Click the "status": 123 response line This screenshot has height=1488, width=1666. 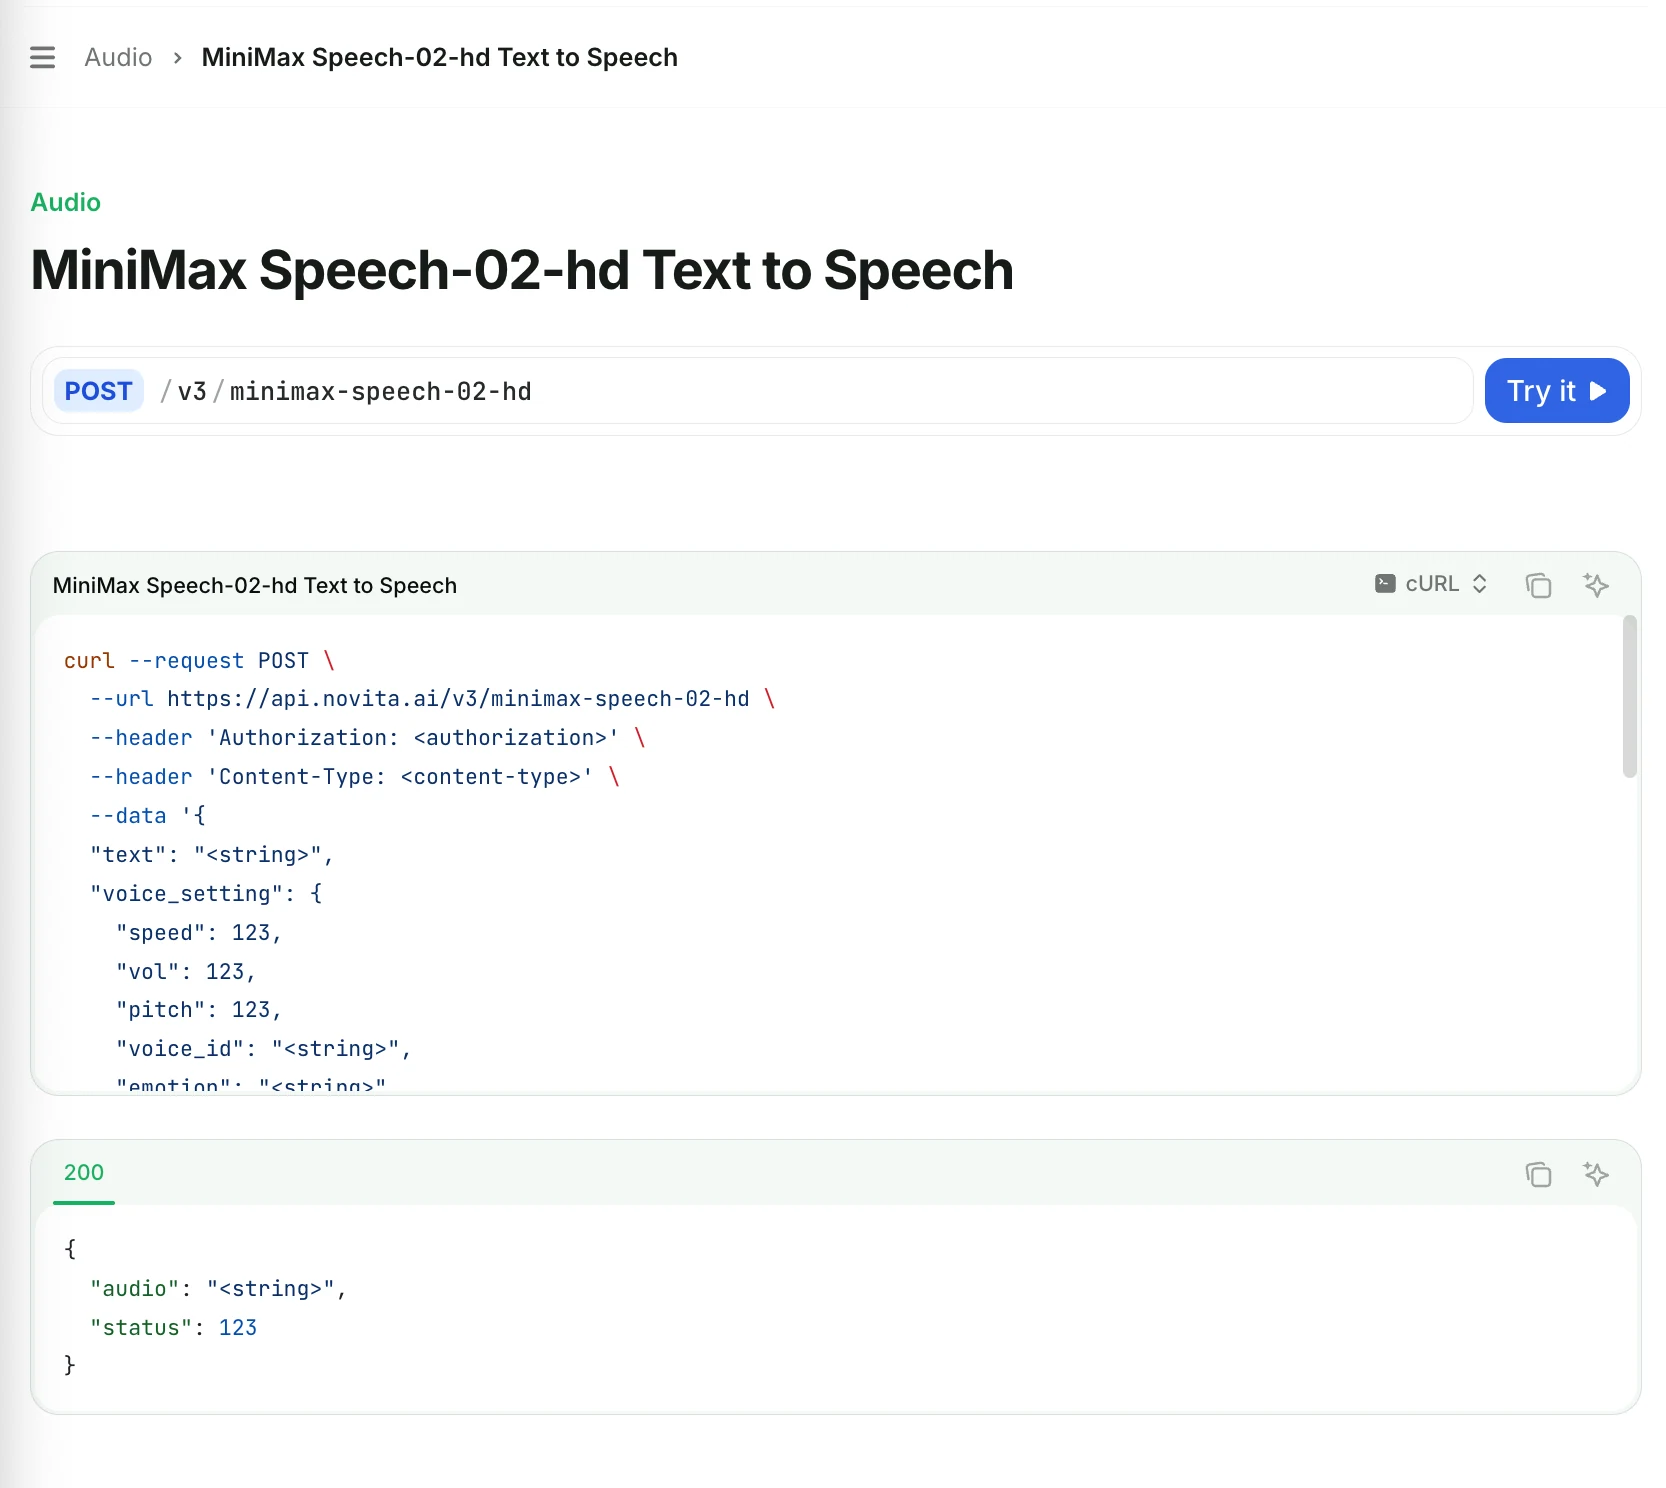(x=174, y=1327)
